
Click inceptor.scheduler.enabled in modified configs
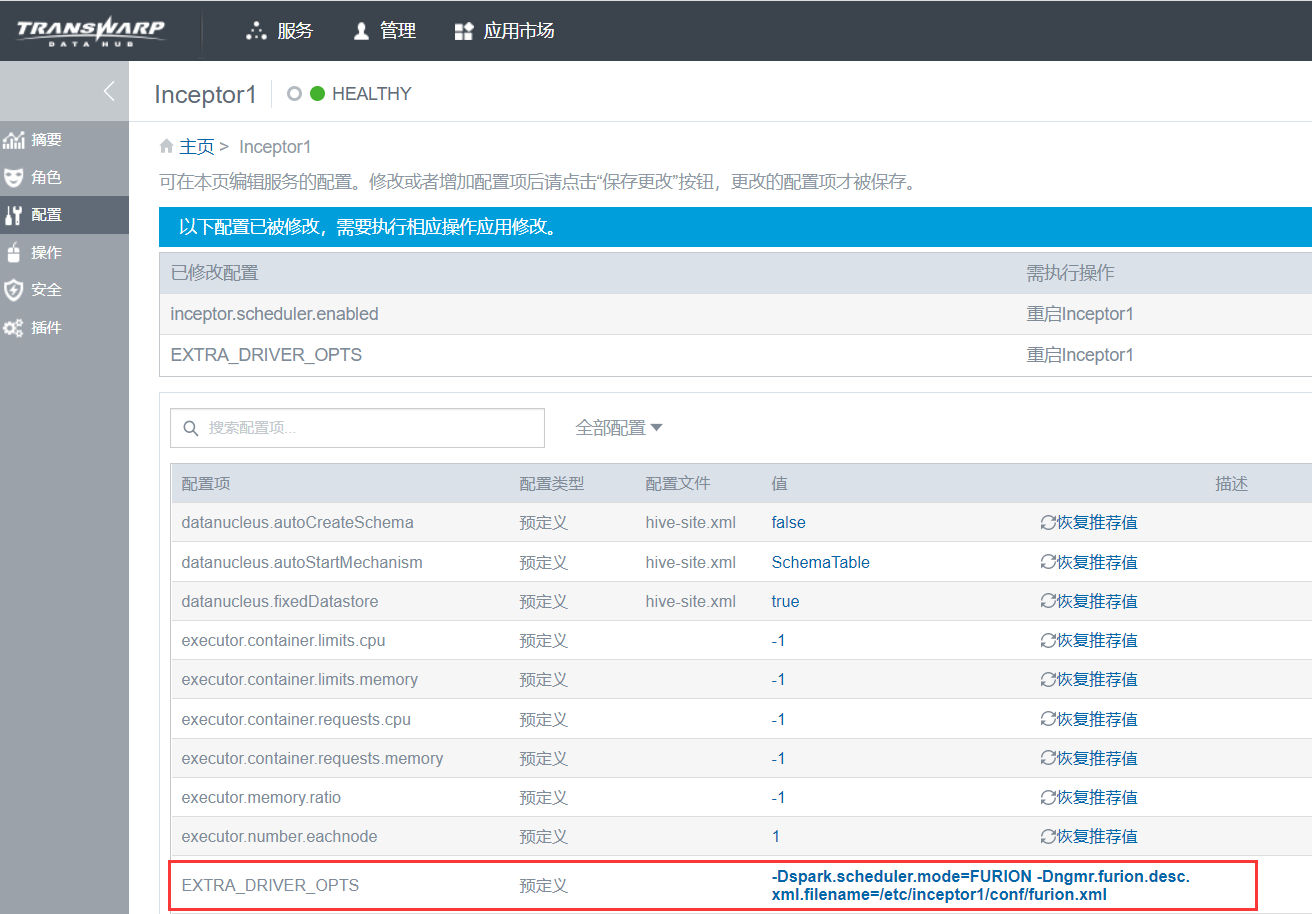coord(274,314)
